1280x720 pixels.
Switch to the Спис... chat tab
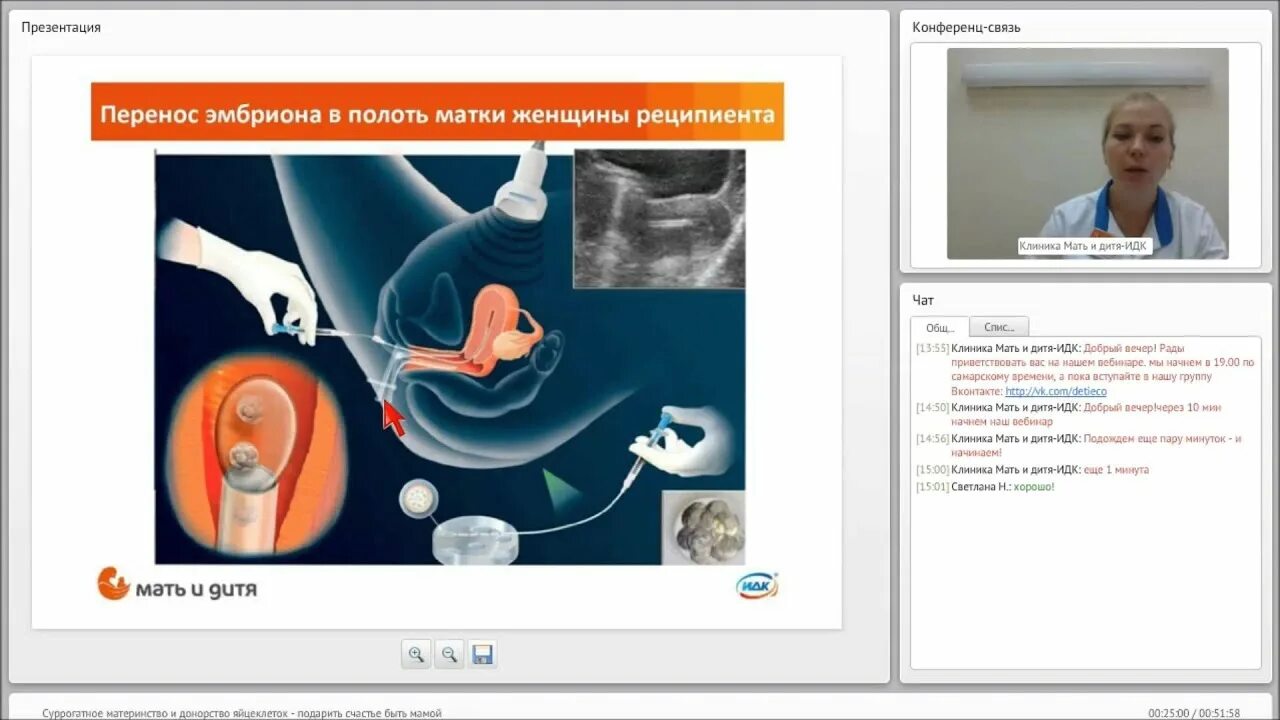click(999, 327)
